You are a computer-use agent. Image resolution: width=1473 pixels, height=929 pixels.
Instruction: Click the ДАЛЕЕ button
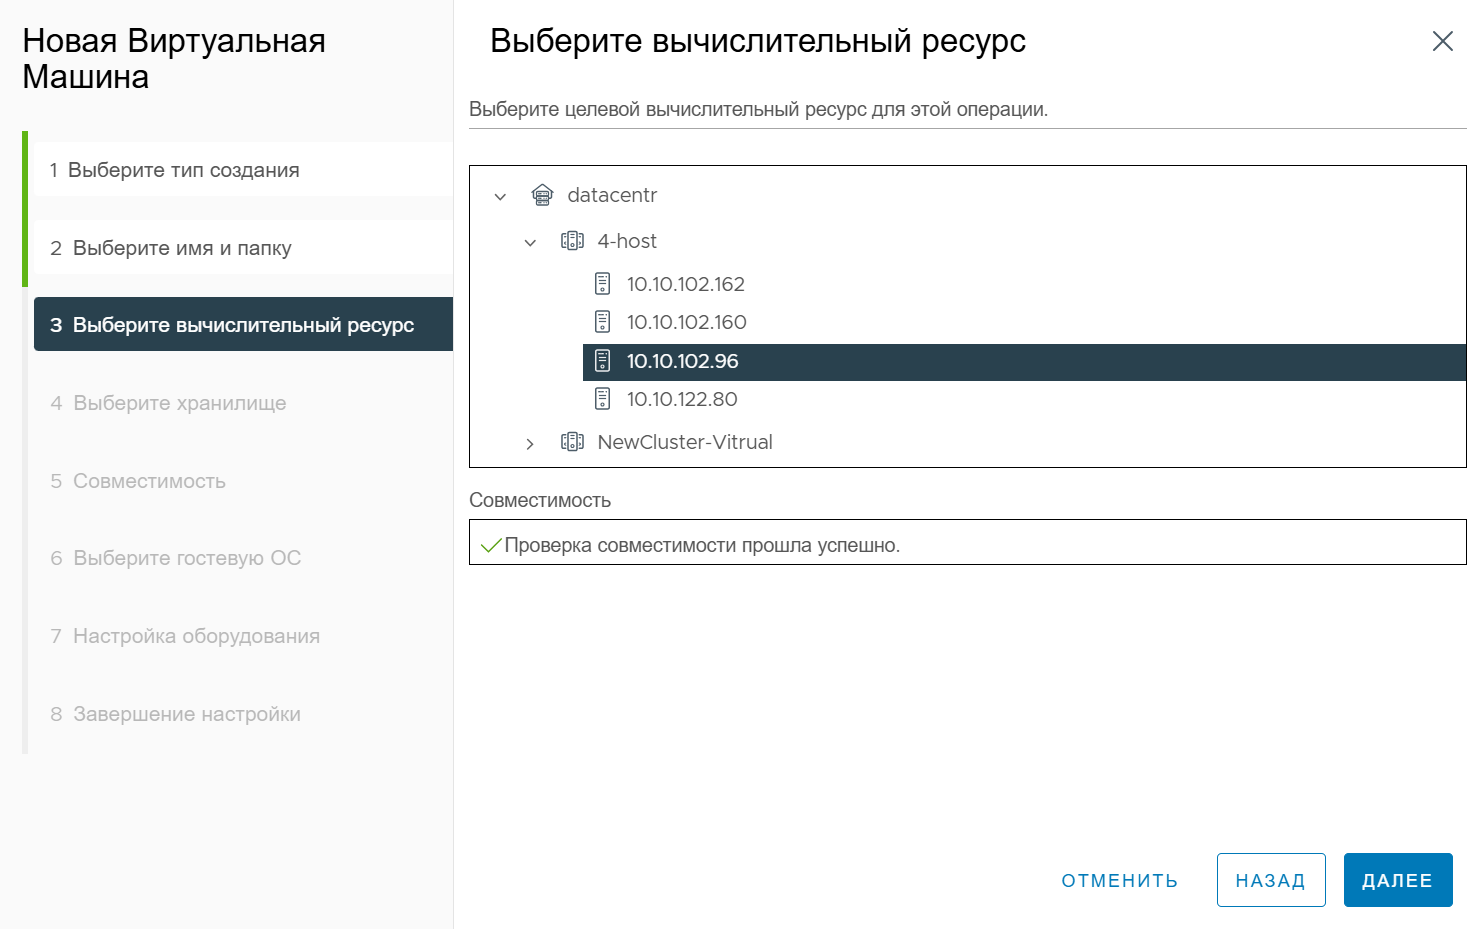1398,880
